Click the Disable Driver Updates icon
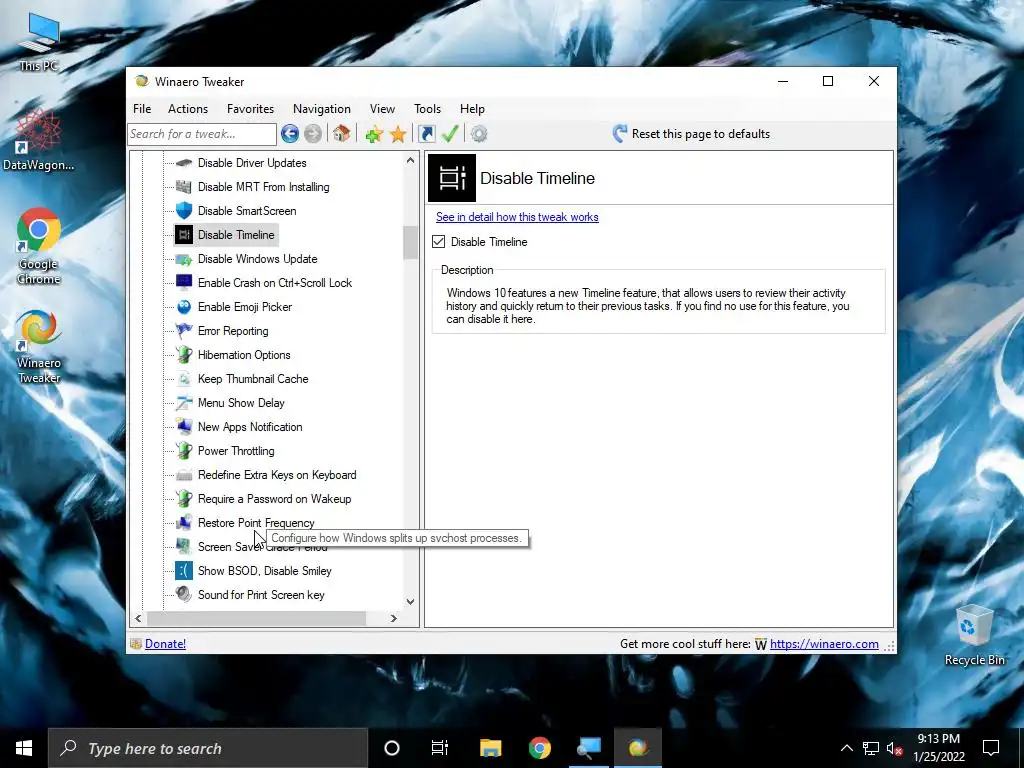The height and width of the screenshot is (768, 1024). [184, 163]
